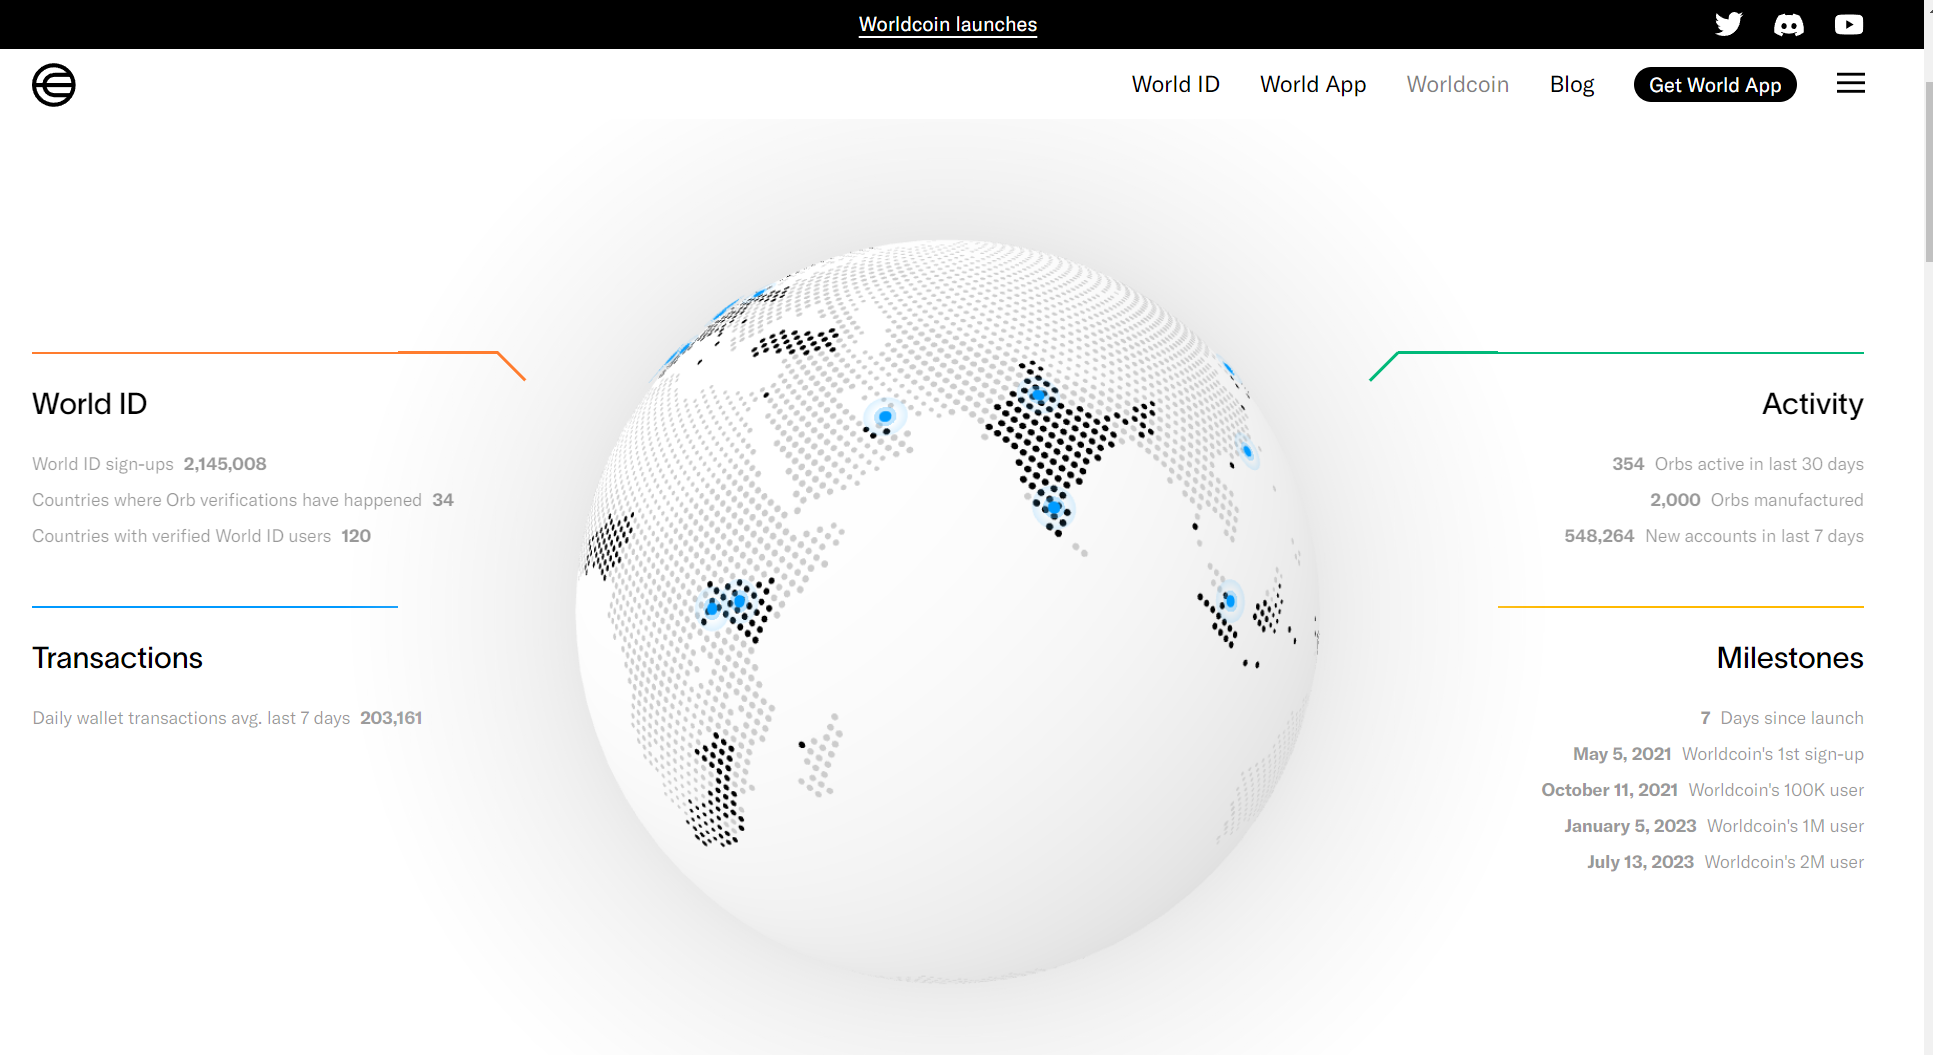This screenshot has width=1933, height=1055.
Task: Click the Transactions section heading
Action: pyautogui.click(x=117, y=658)
